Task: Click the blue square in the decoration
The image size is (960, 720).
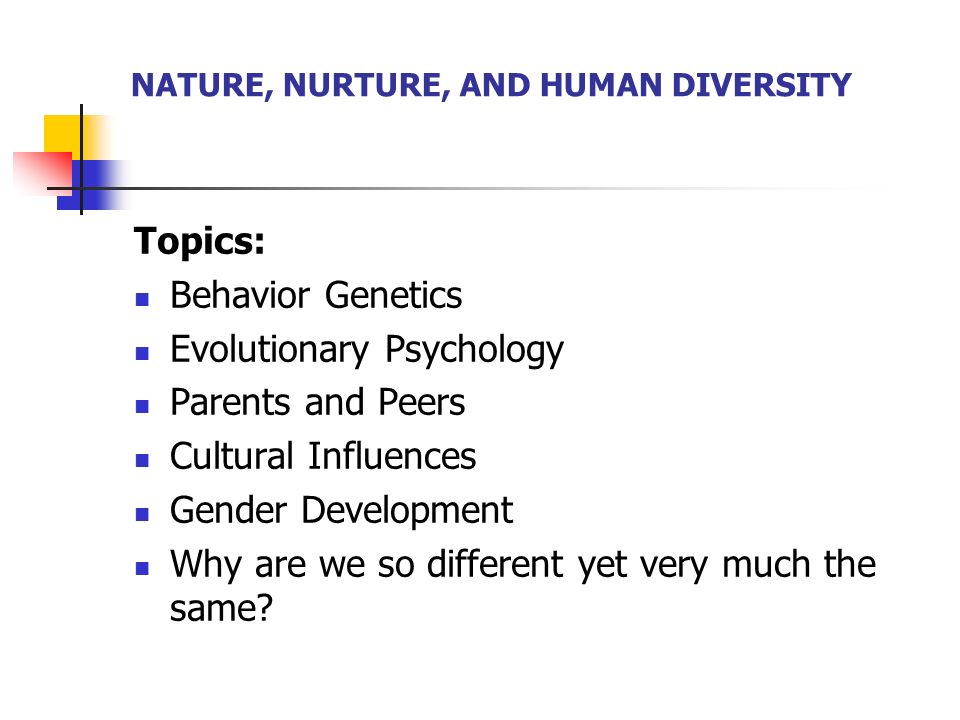Action: pyautogui.click(x=92, y=186)
